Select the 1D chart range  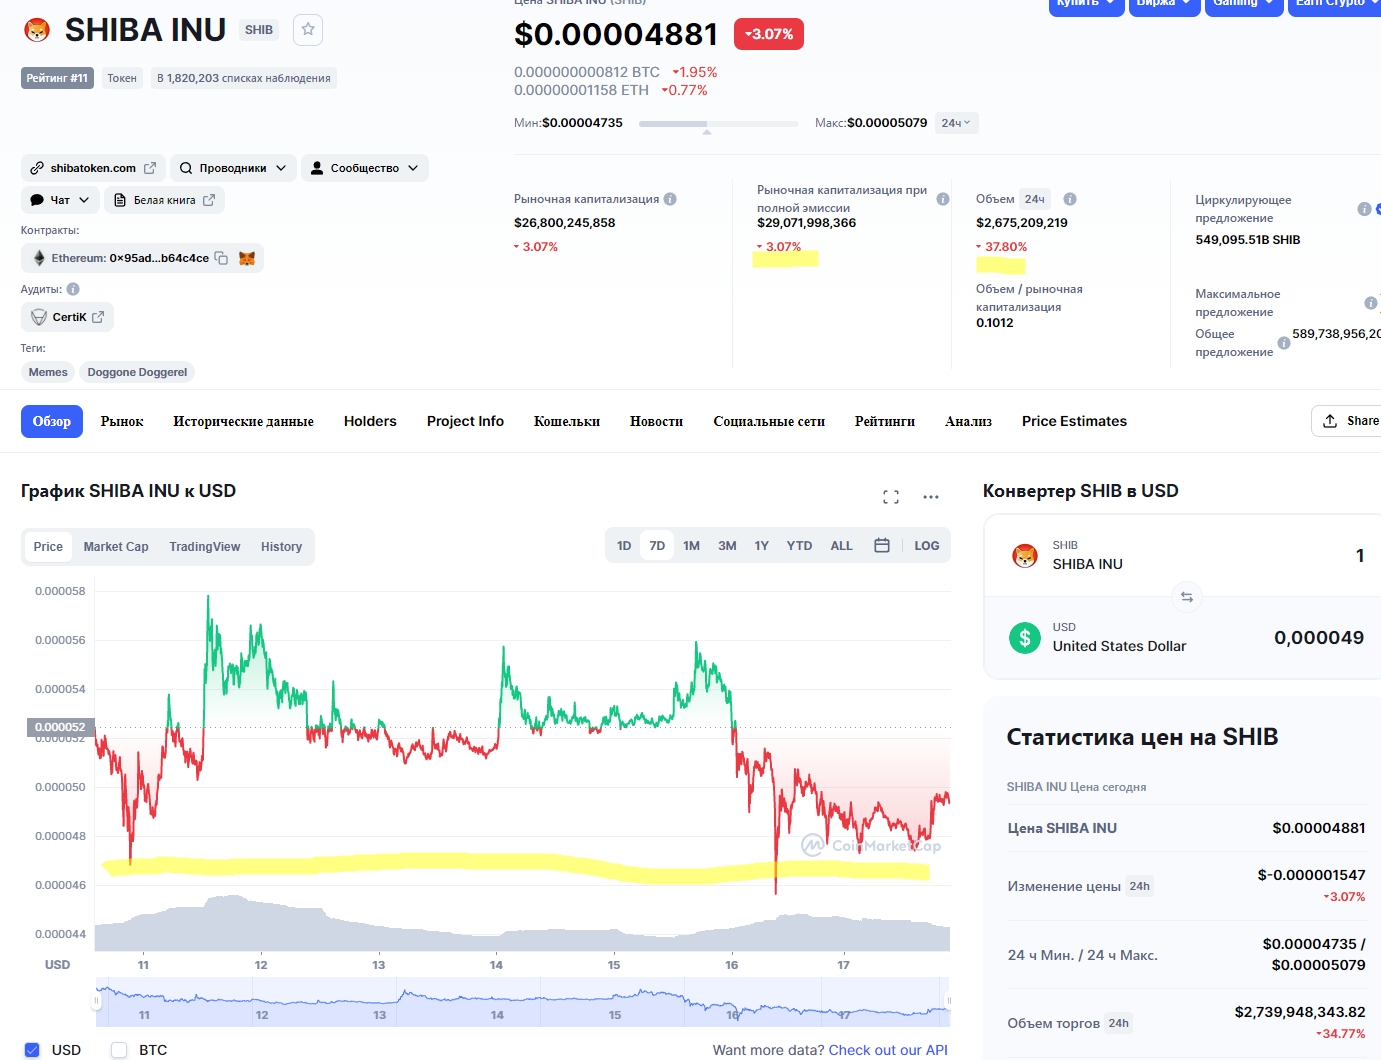click(624, 546)
